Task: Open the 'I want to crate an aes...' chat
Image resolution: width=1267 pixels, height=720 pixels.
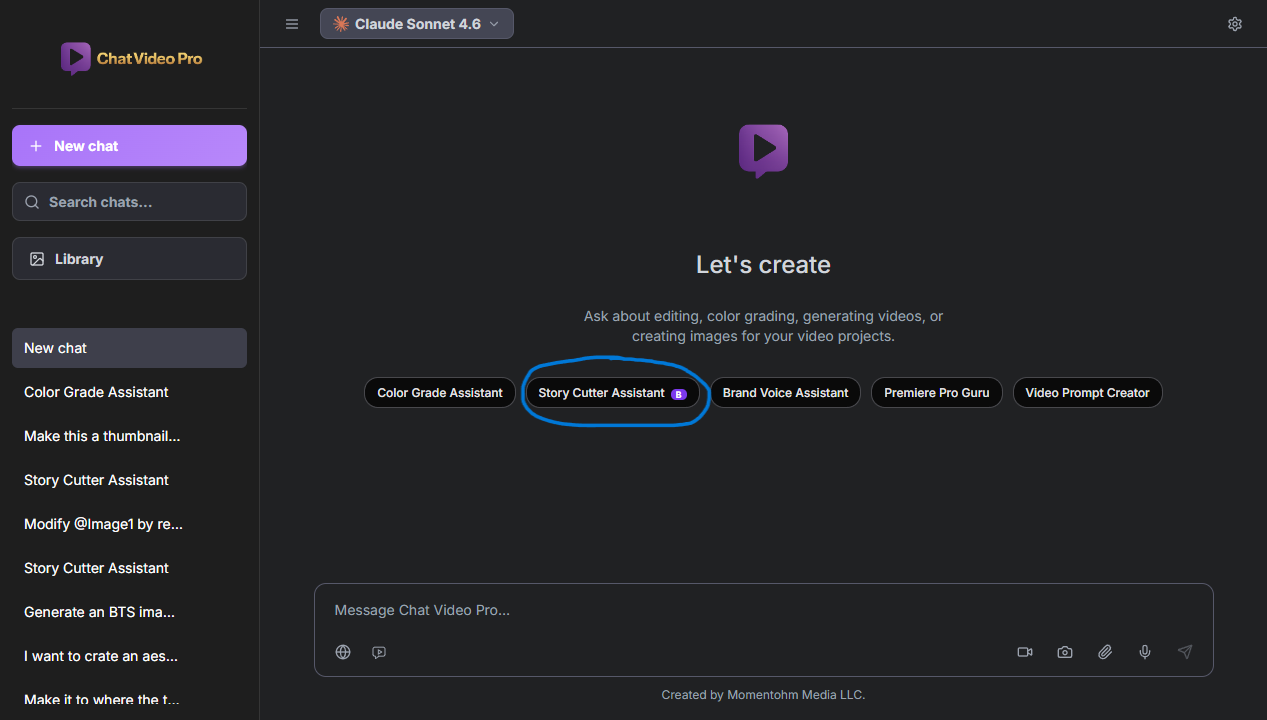Action: pyautogui.click(x=129, y=656)
